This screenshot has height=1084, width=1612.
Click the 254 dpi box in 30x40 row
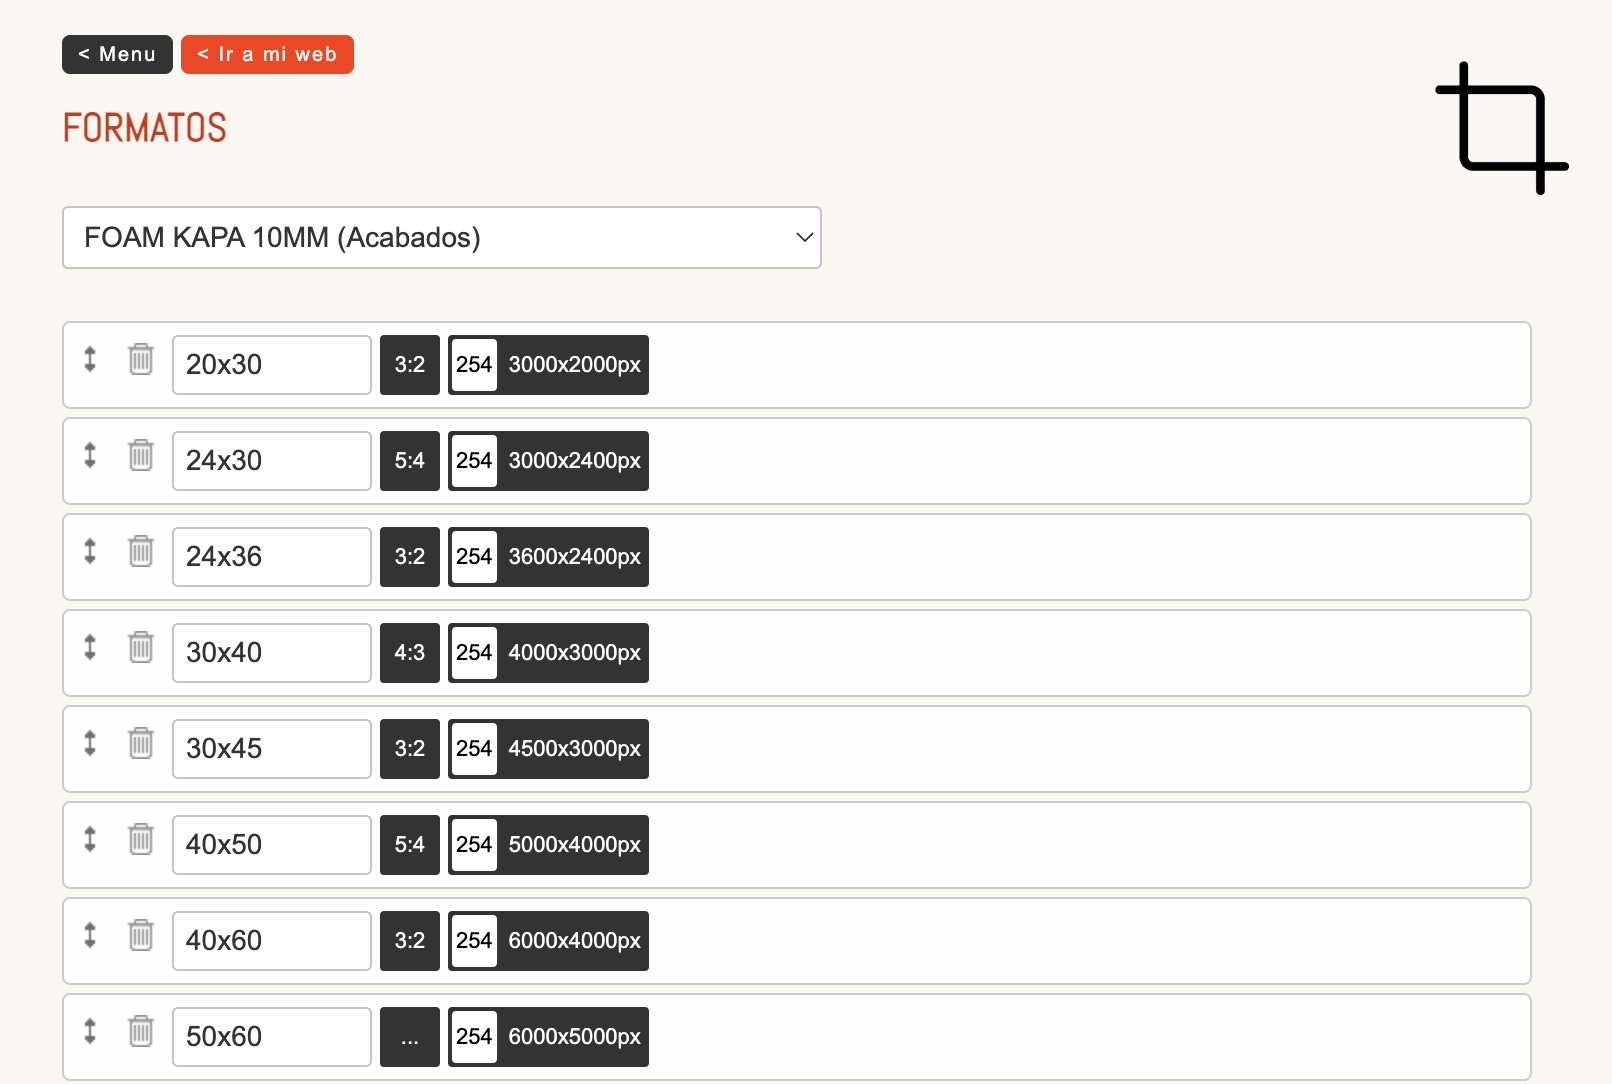474,653
